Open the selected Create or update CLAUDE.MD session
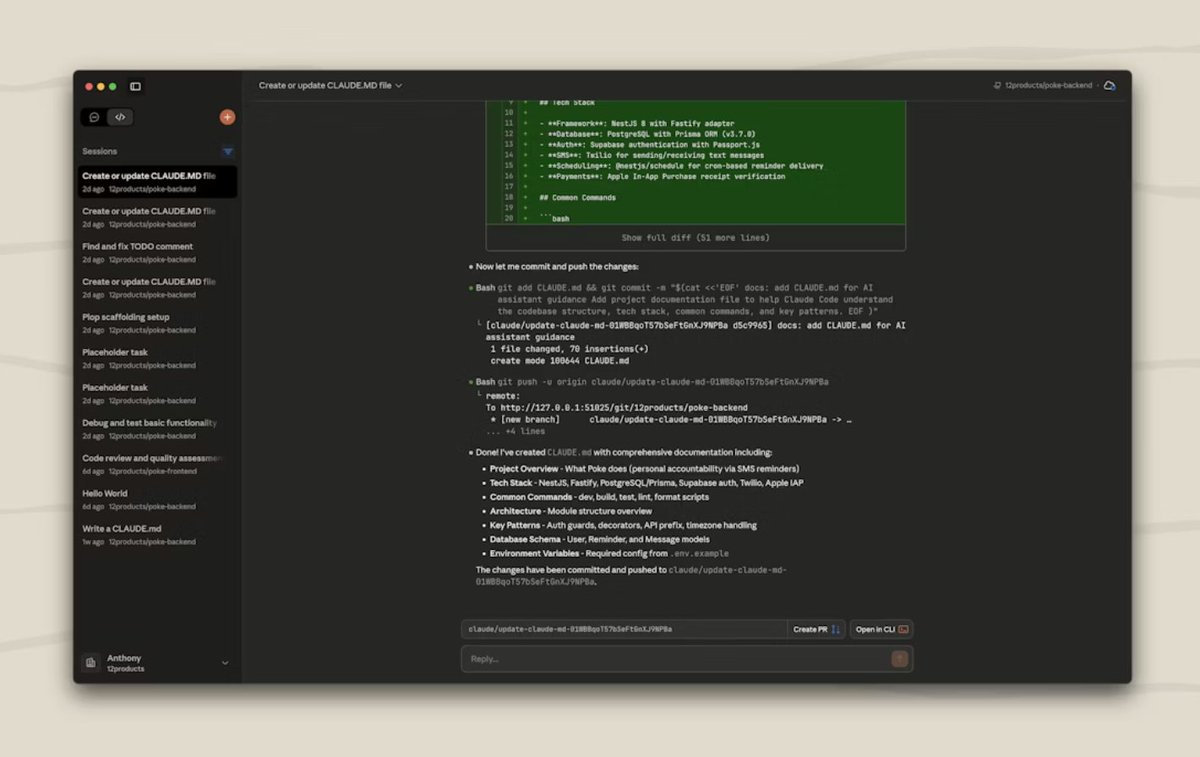1200x757 pixels. [x=157, y=182]
